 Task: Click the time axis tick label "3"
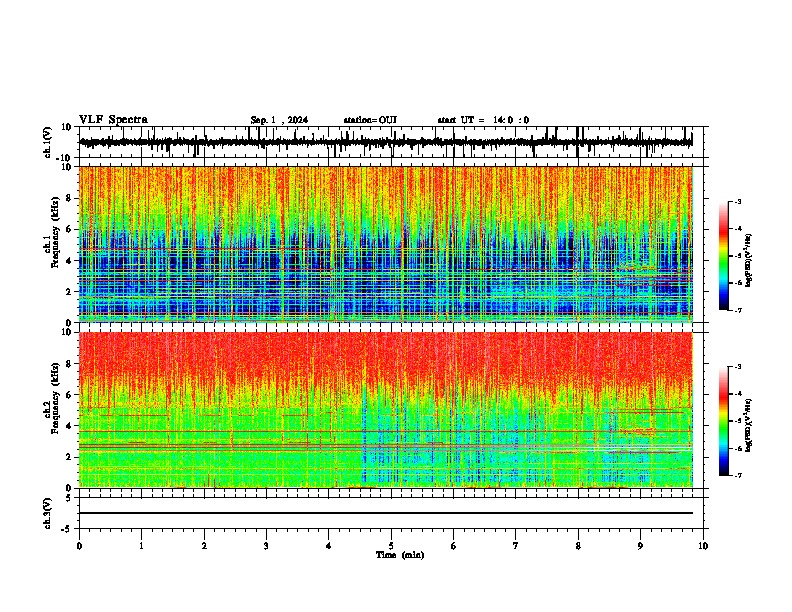click(x=266, y=546)
